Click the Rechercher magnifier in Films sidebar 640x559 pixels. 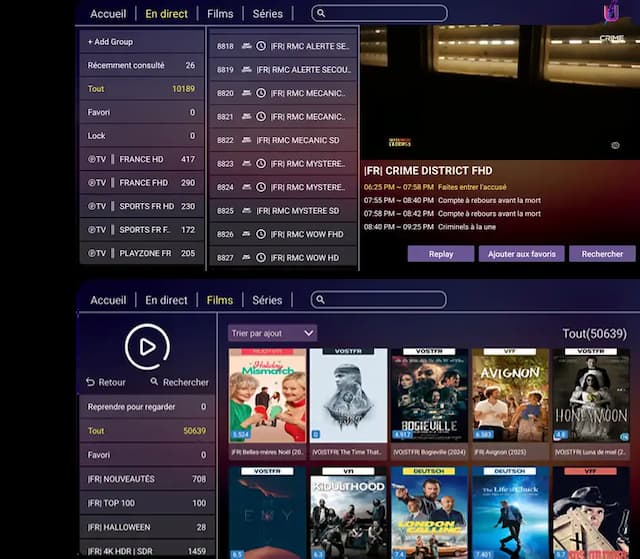[x=155, y=382]
